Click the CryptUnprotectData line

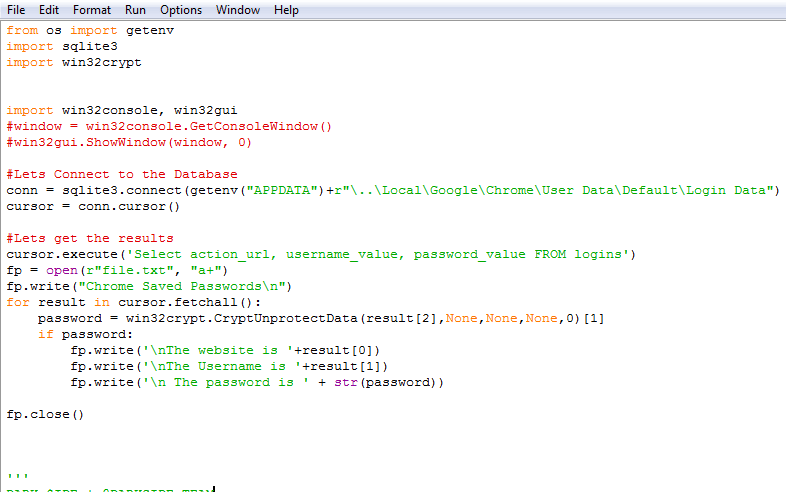coord(321,318)
